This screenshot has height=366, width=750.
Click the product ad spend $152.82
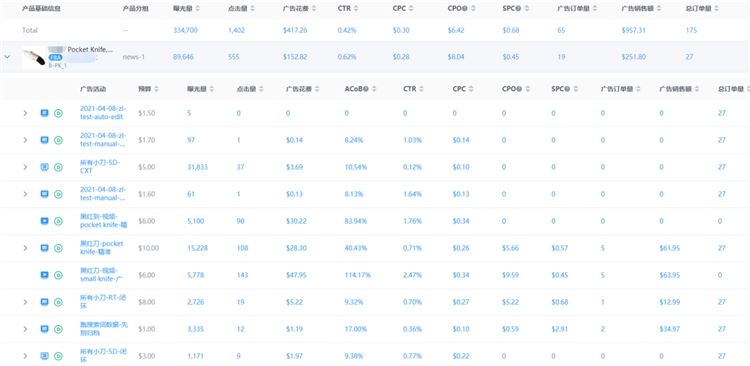point(295,57)
